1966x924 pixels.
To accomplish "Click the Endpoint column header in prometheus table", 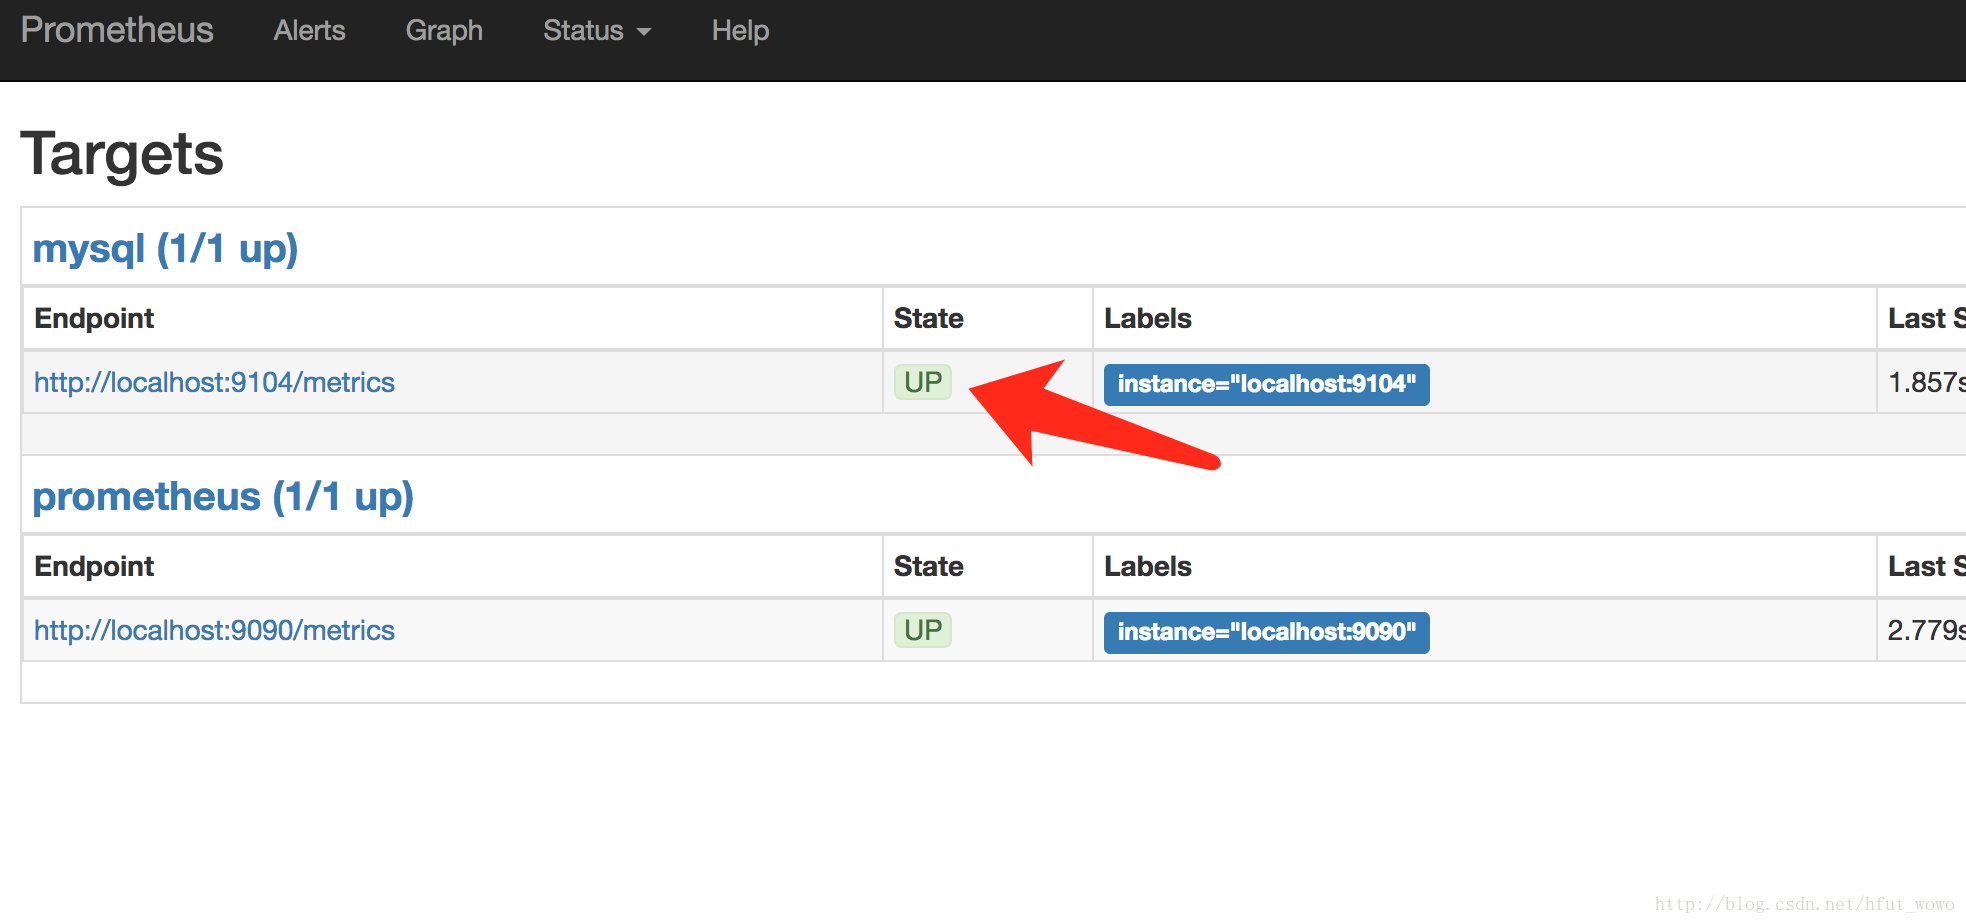I will [94, 566].
